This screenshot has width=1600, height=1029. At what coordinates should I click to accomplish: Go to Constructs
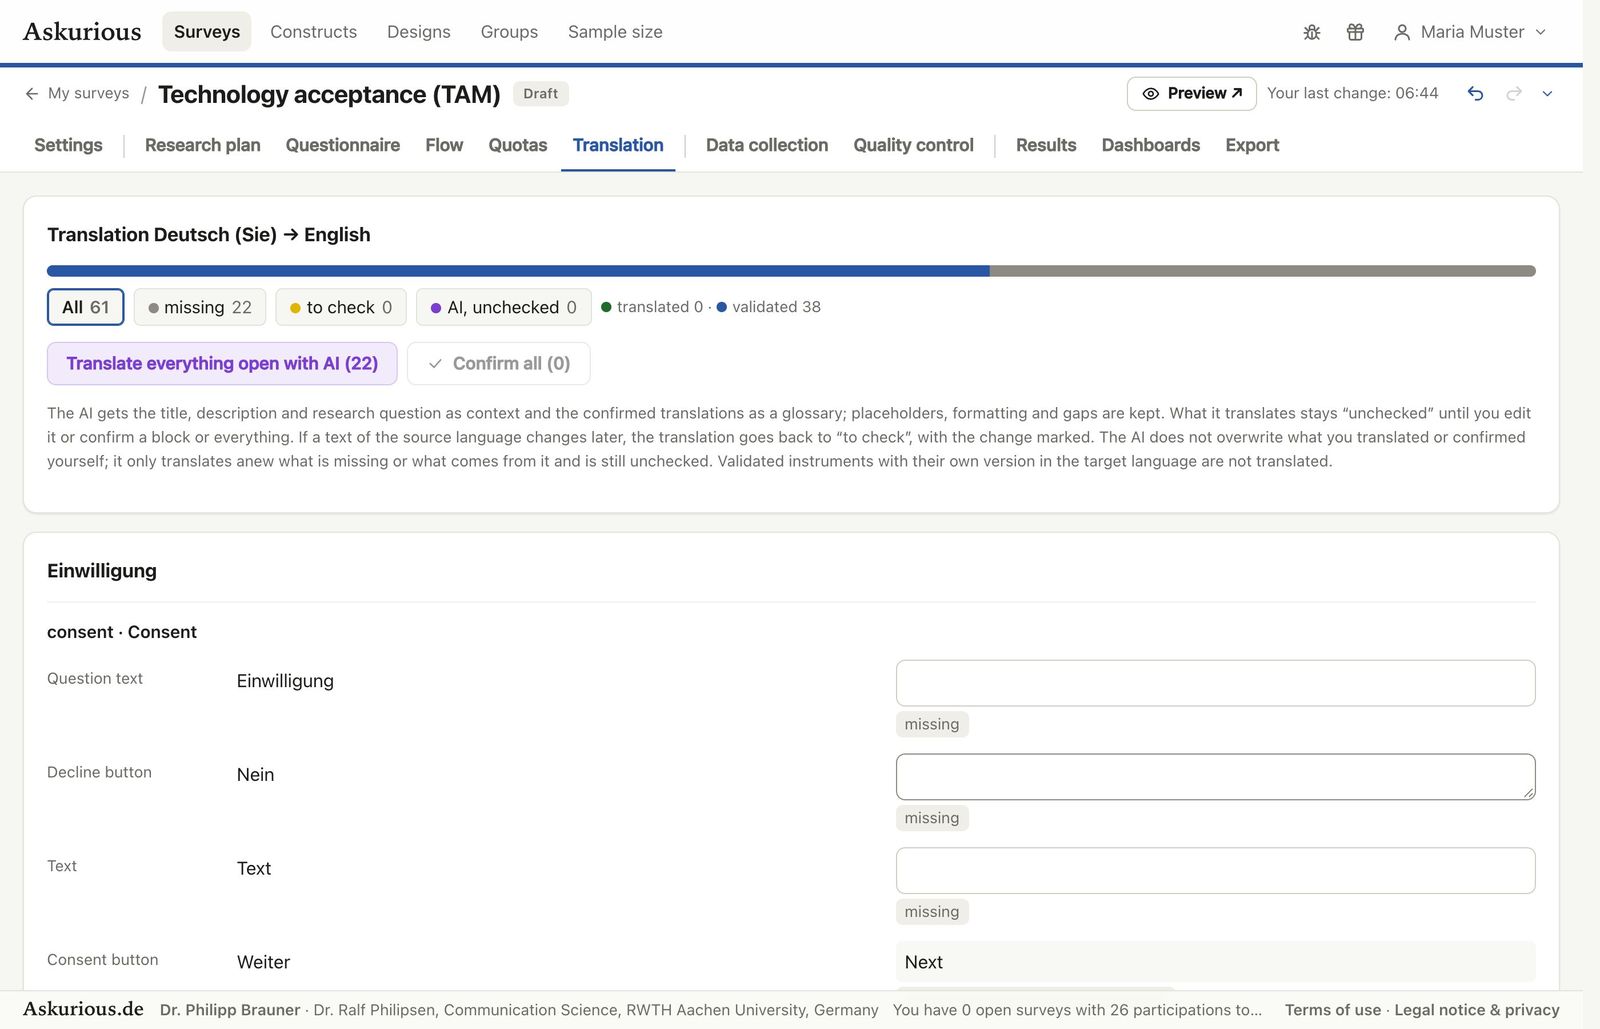[313, 32]
